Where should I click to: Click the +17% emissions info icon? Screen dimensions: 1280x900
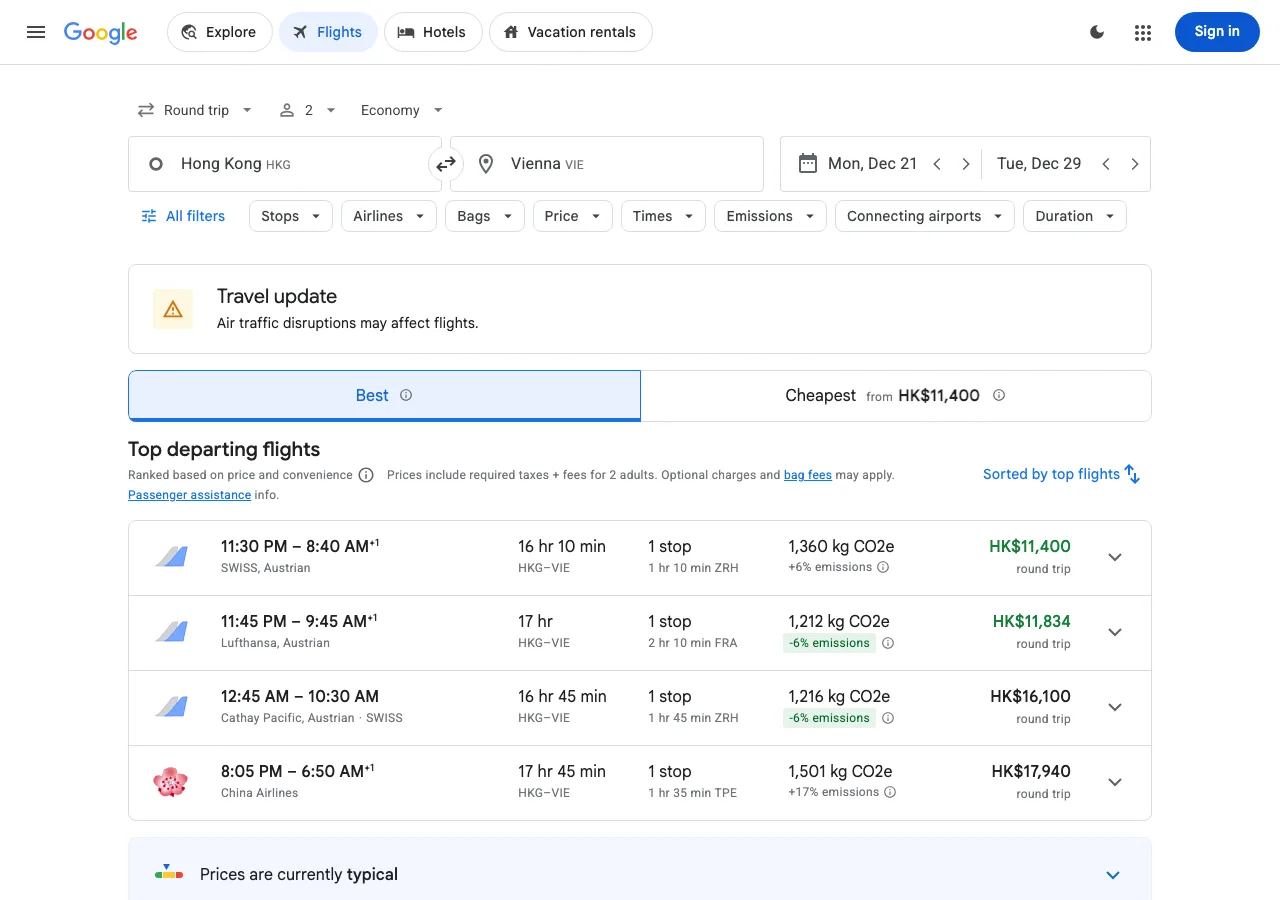click(890, 792)
